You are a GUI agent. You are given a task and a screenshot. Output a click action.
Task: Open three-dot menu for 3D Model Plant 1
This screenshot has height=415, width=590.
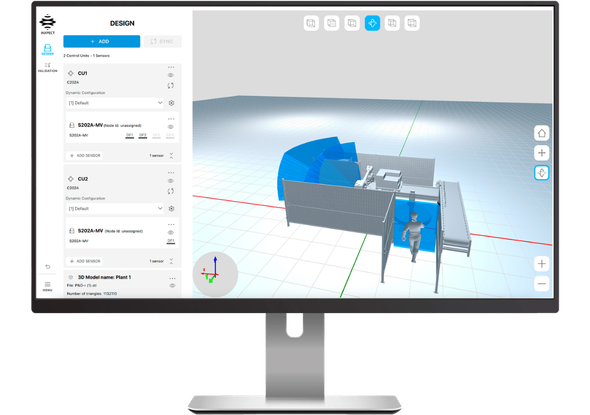(x=172, y=278)
